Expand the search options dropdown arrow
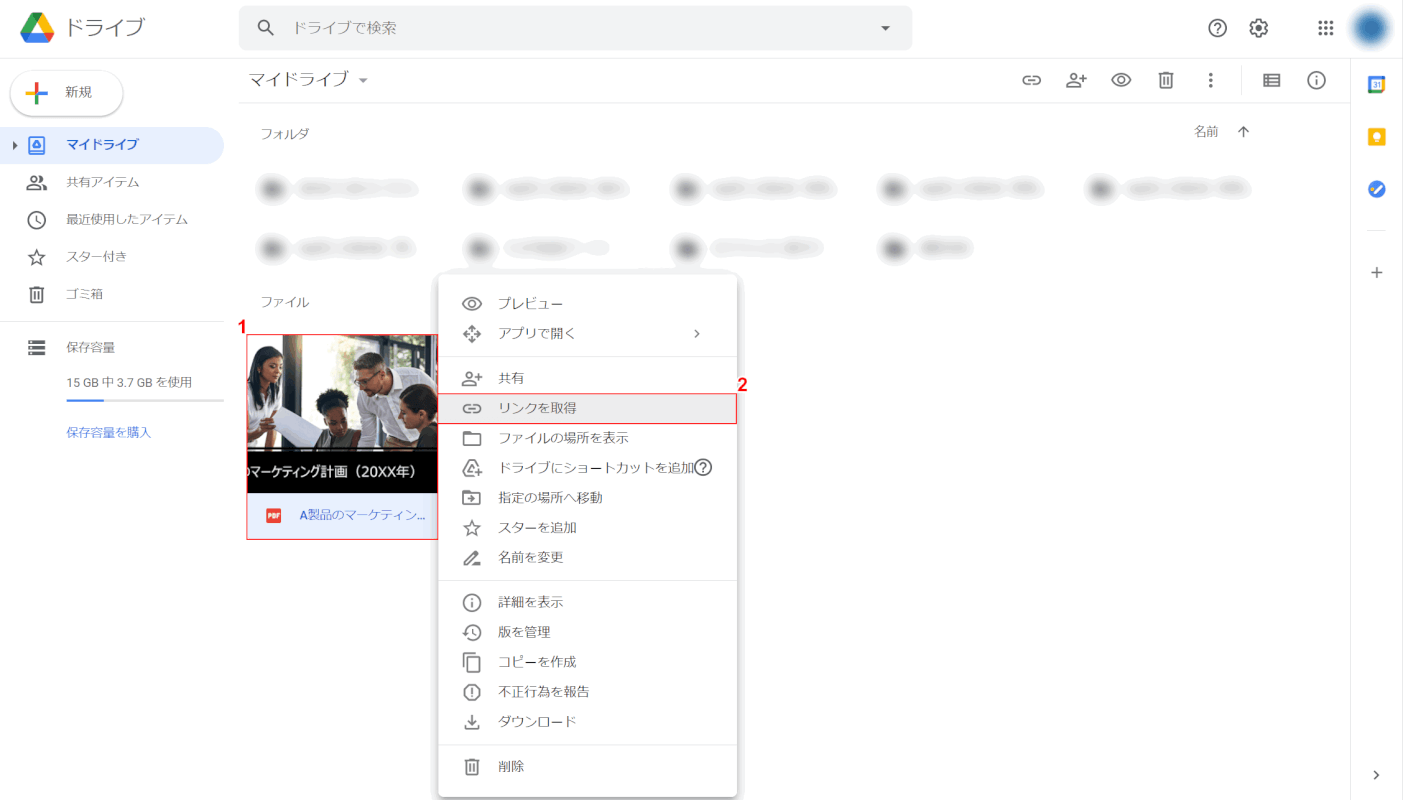 coord(885,28)
